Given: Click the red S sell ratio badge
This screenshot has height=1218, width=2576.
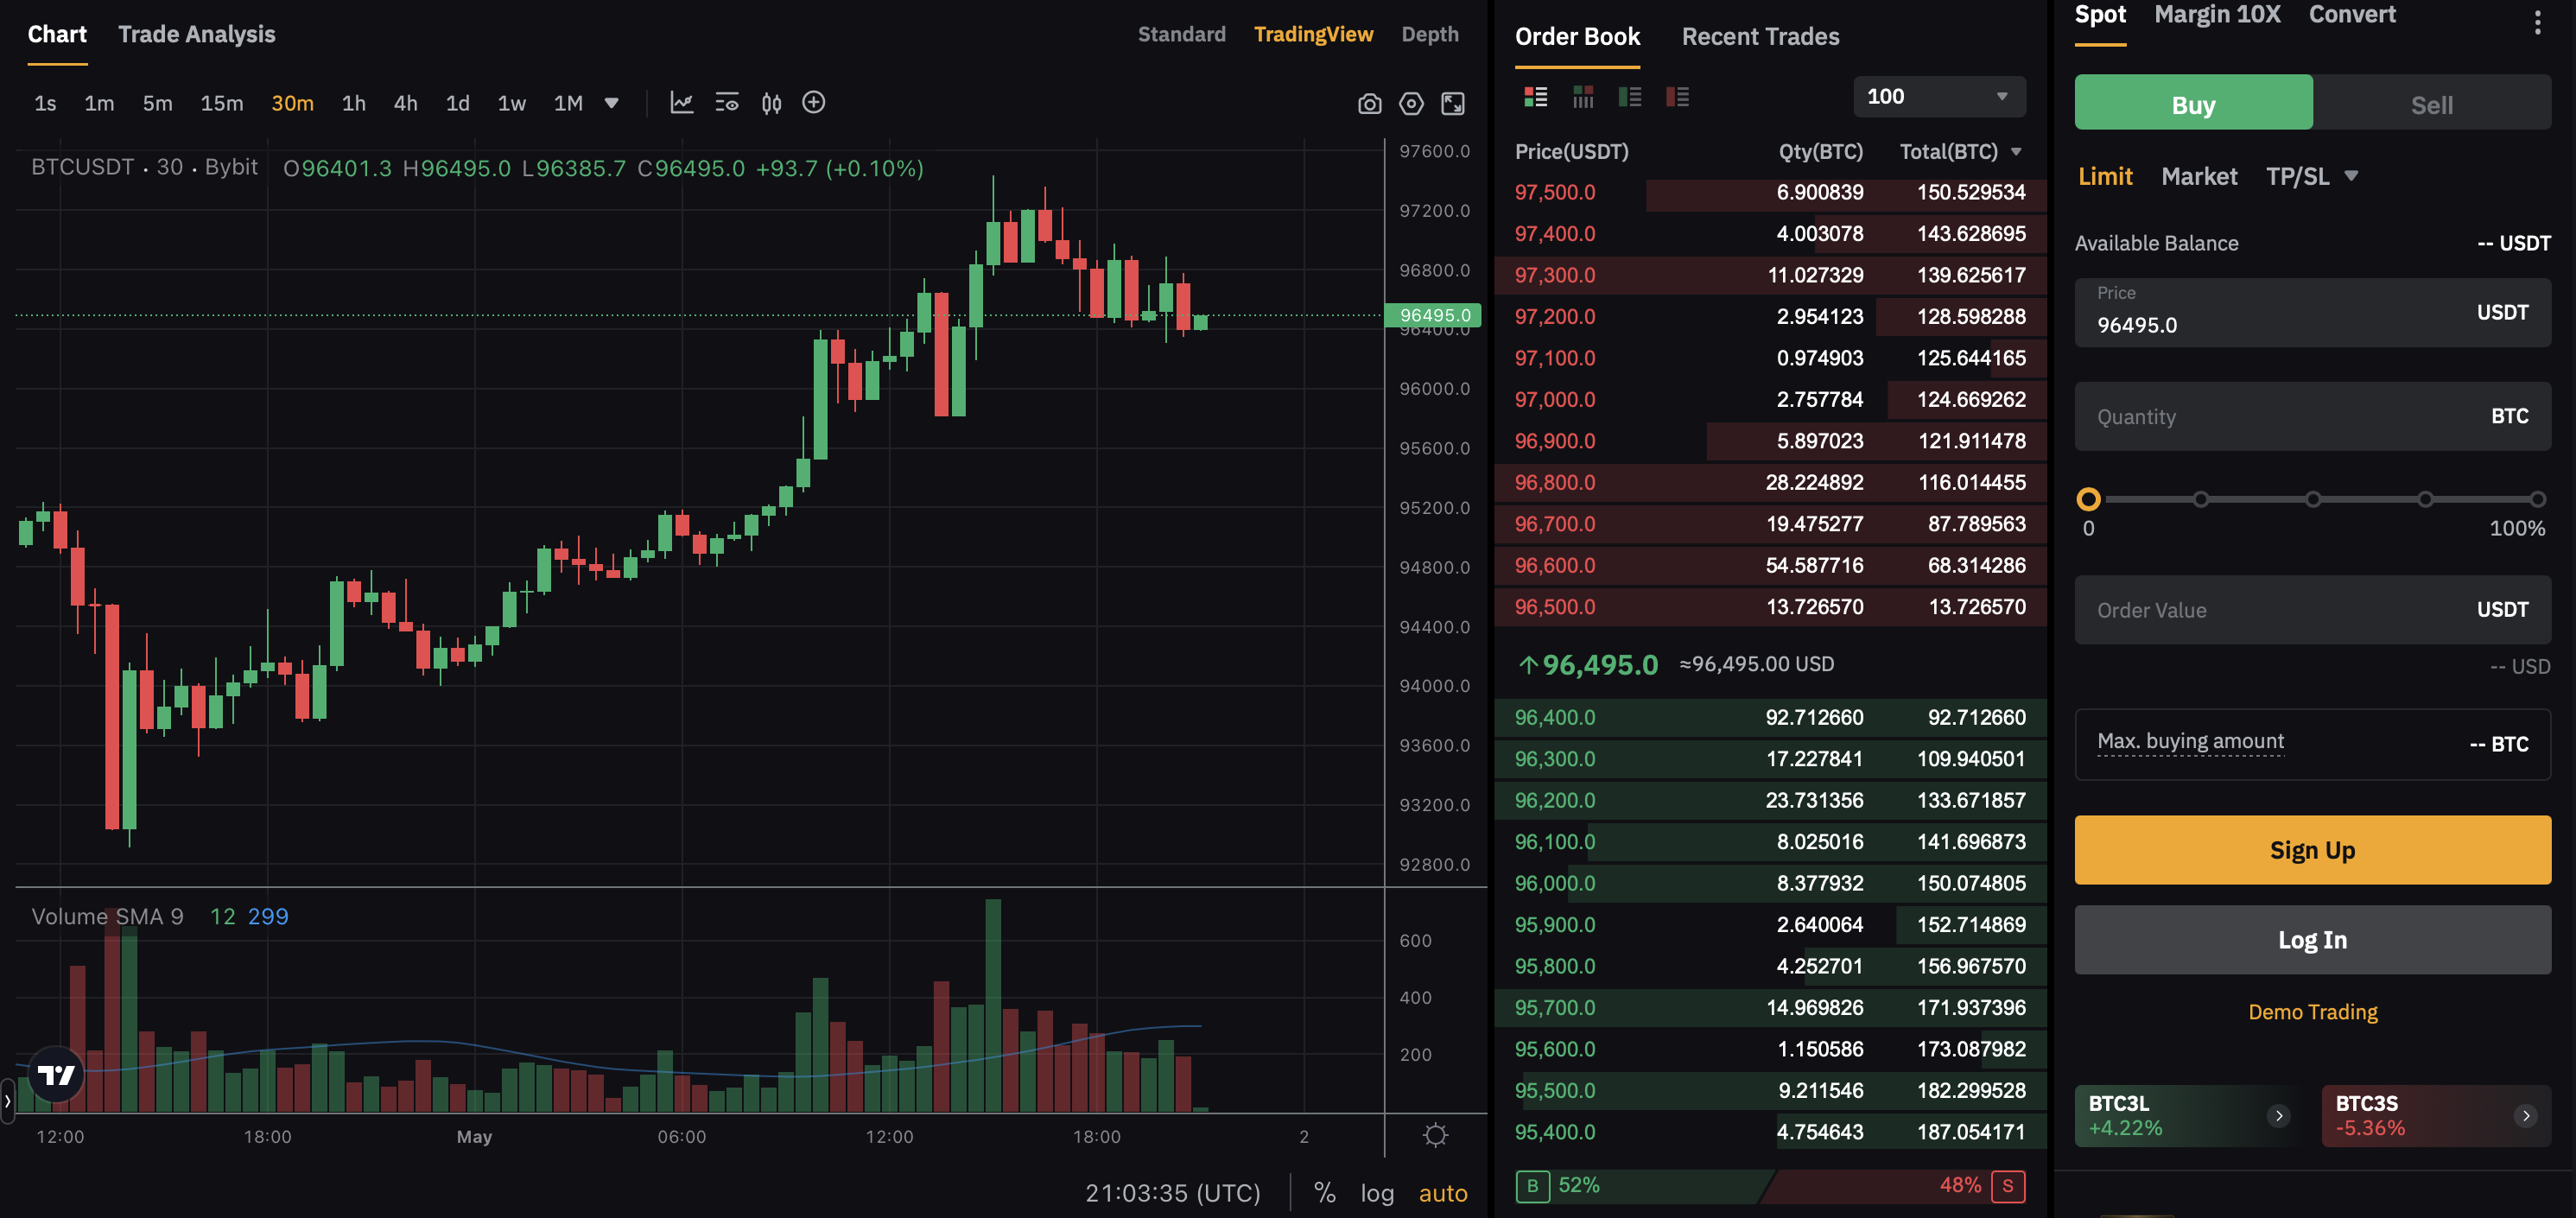Looking at the screenshot, I should pos(2008,1186).
